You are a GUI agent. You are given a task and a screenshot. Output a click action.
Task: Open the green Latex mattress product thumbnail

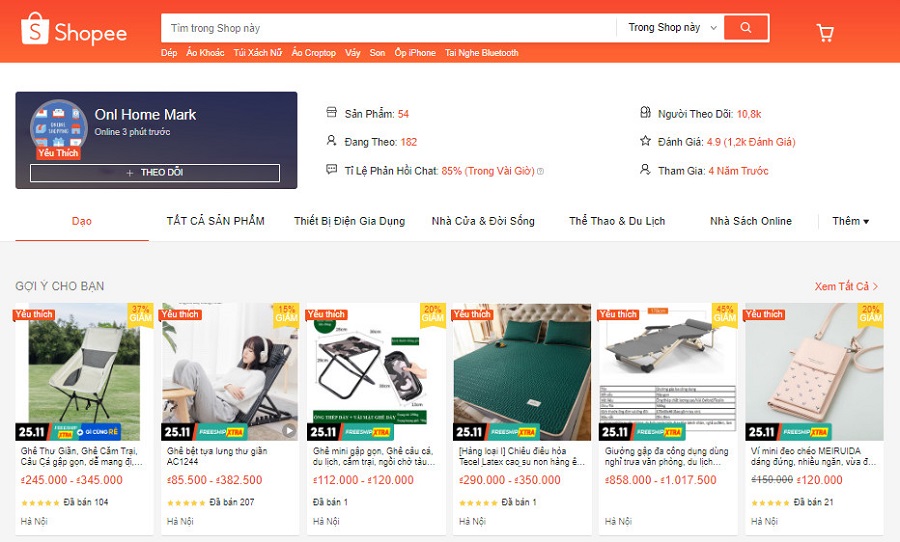click(522, 371)
